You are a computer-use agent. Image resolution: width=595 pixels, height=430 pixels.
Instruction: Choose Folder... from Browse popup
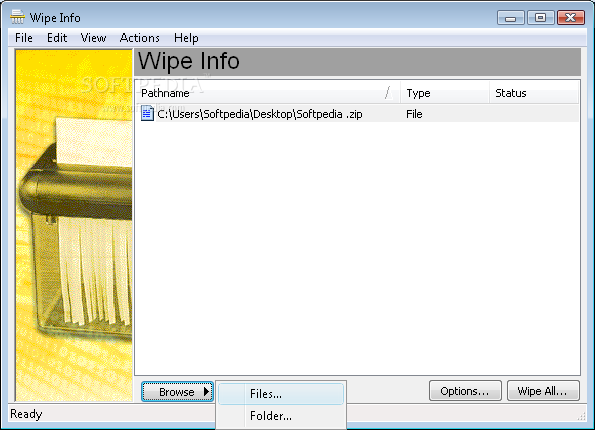[281, 416]
